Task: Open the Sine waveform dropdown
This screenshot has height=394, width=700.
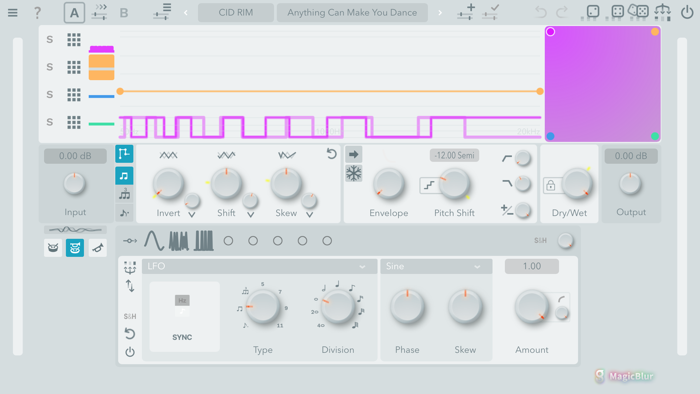Action: [x=436, y=266]
